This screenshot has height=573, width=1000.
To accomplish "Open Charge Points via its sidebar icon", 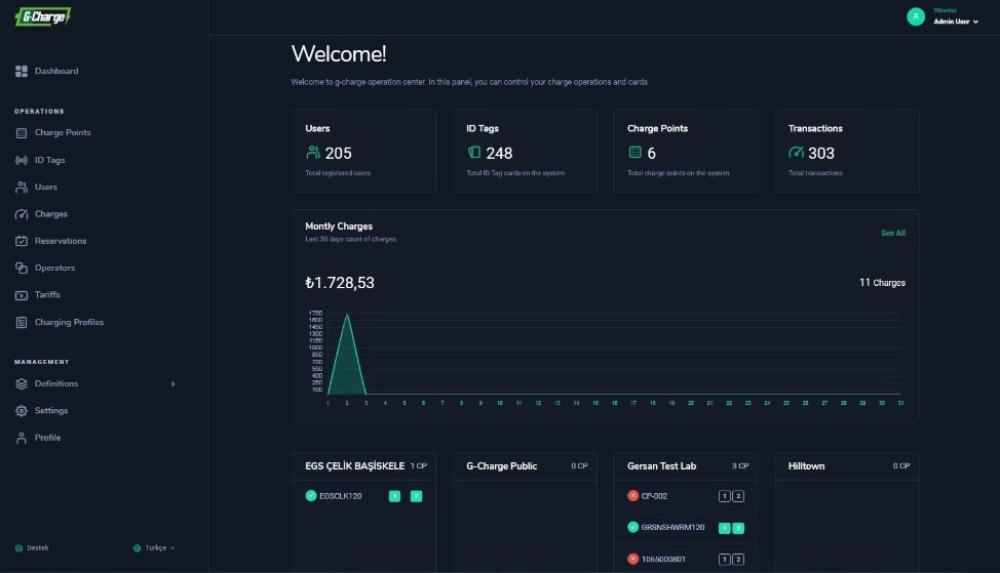I will click(22, 133).
